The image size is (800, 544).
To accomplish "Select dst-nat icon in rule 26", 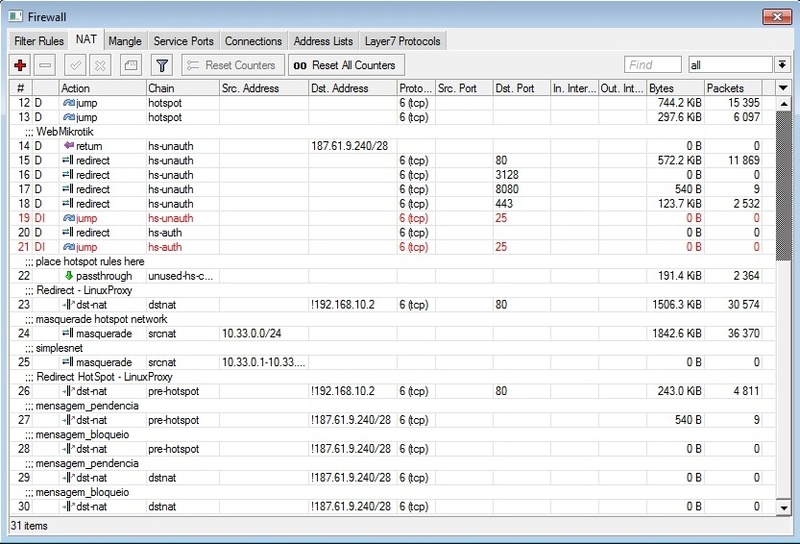I will [x=68, y=391].
